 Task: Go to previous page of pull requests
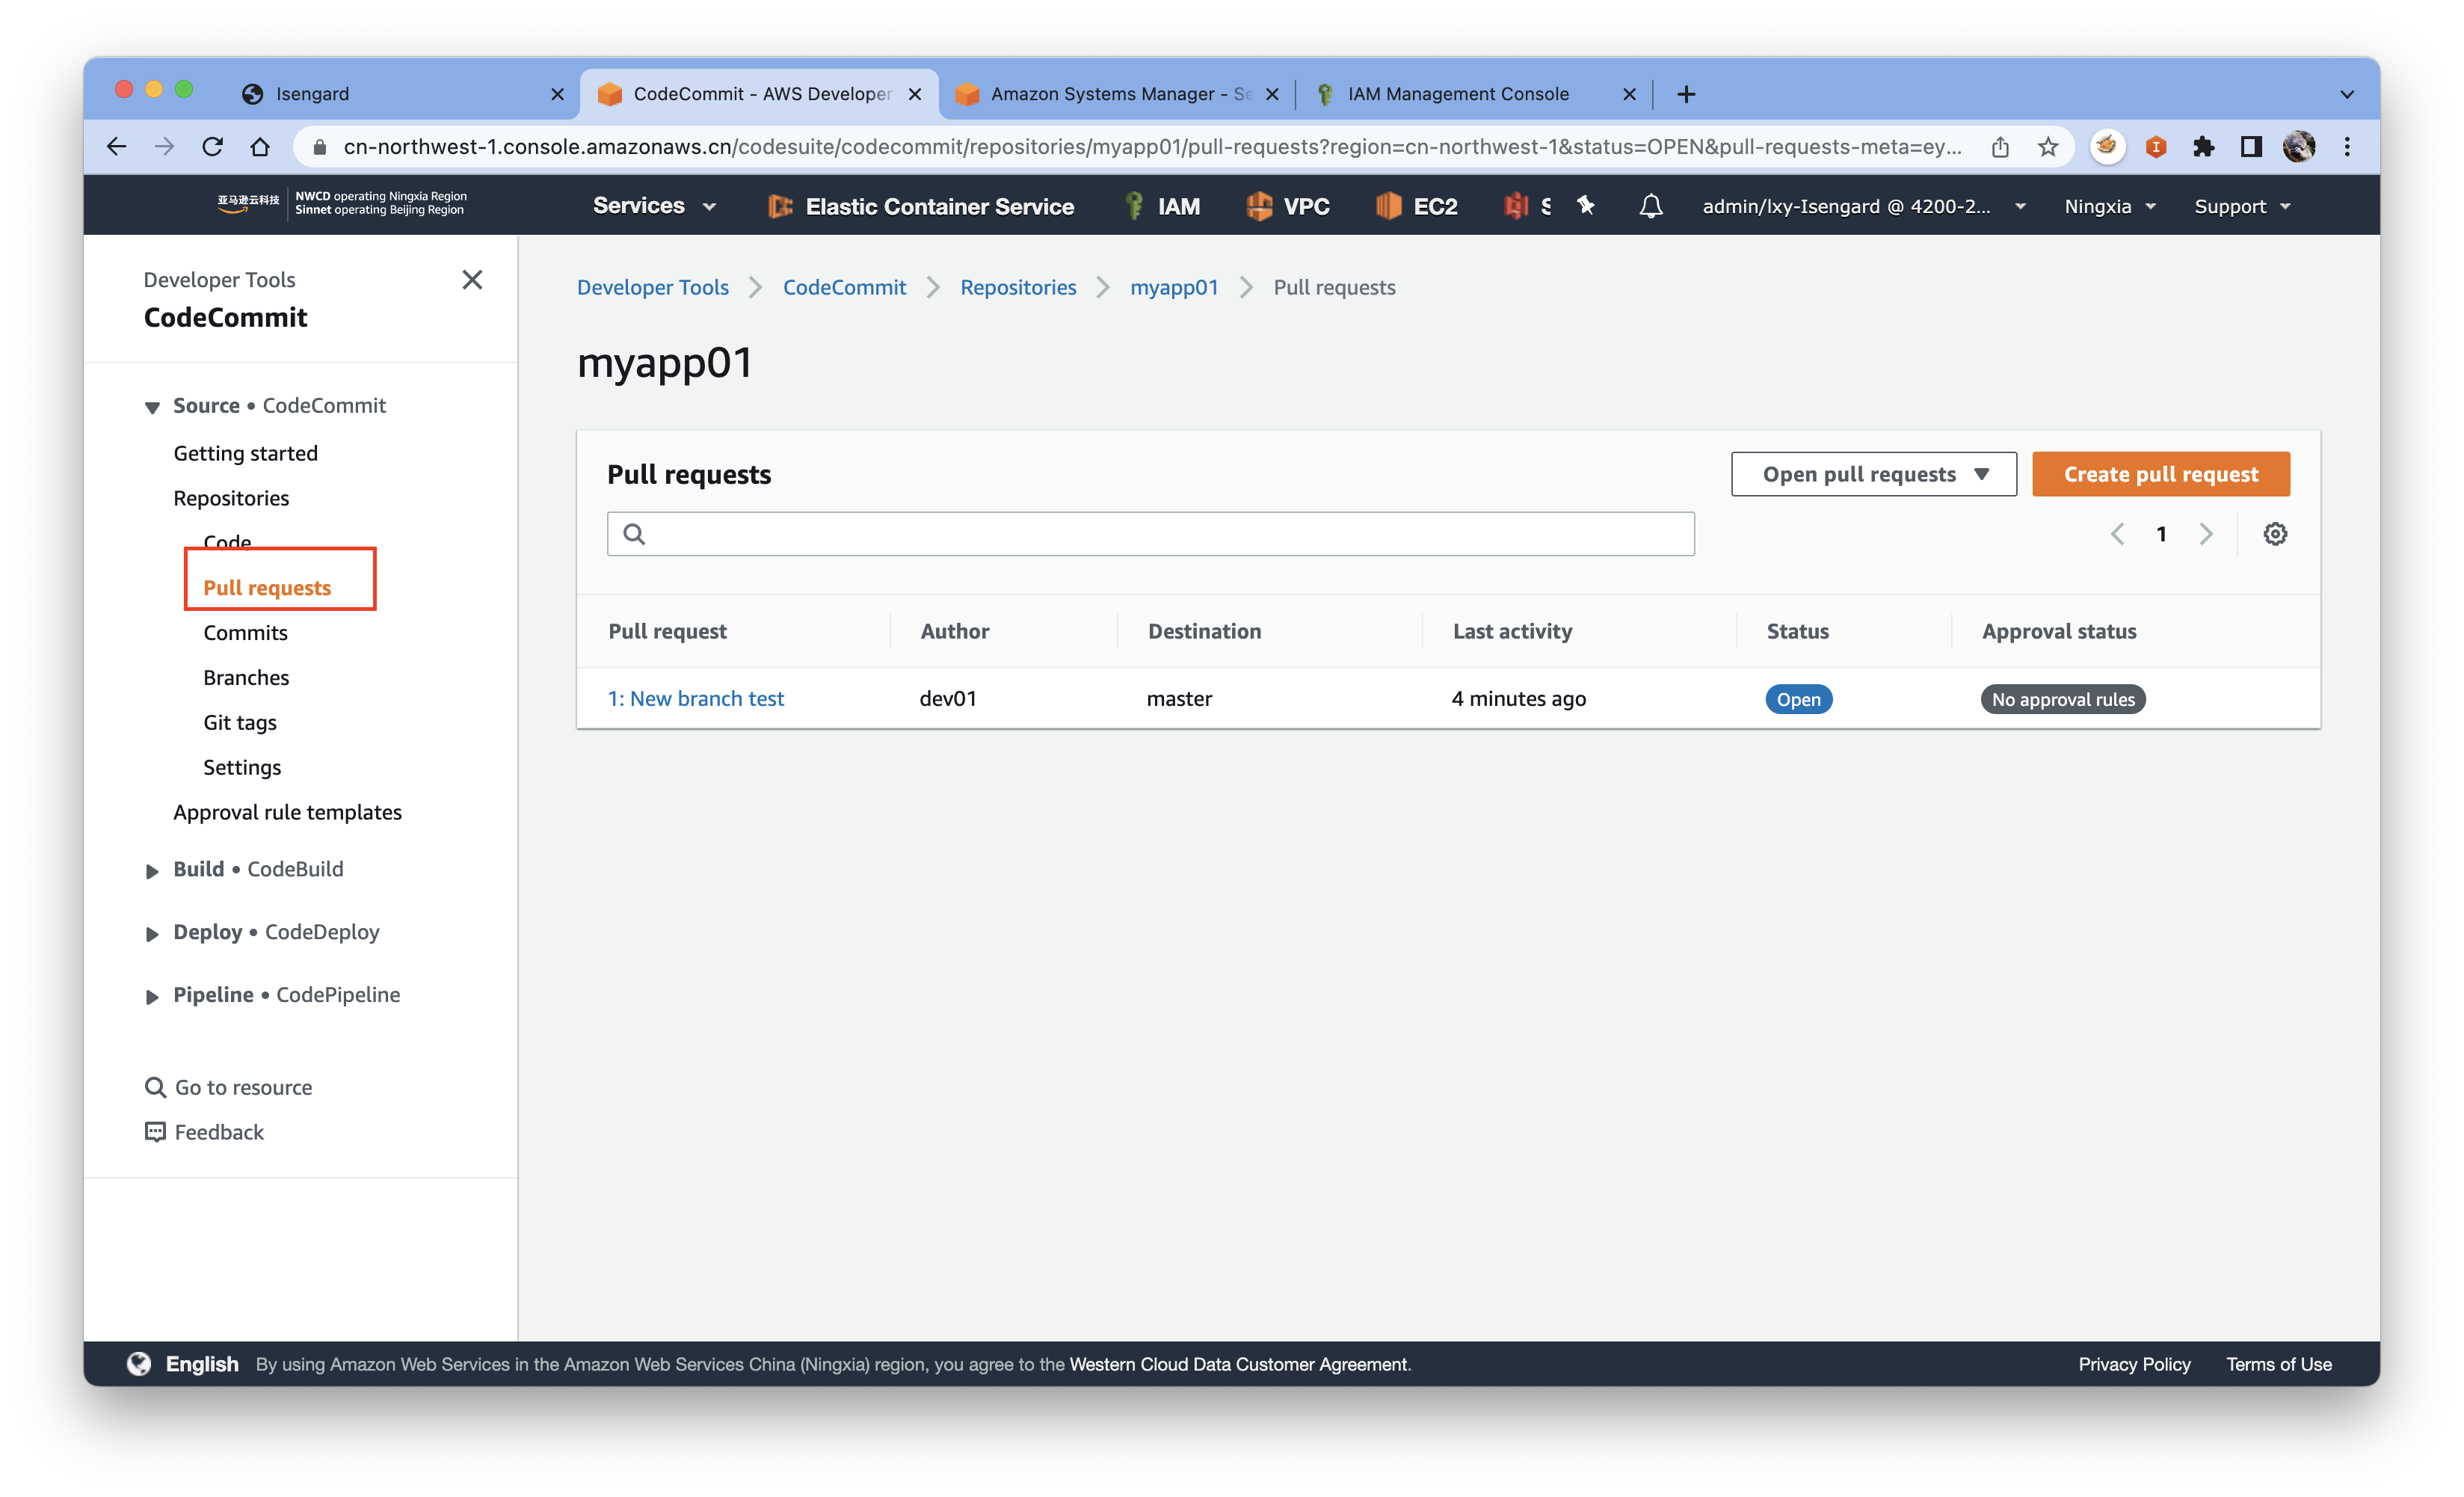click(x=2118, y=534)
